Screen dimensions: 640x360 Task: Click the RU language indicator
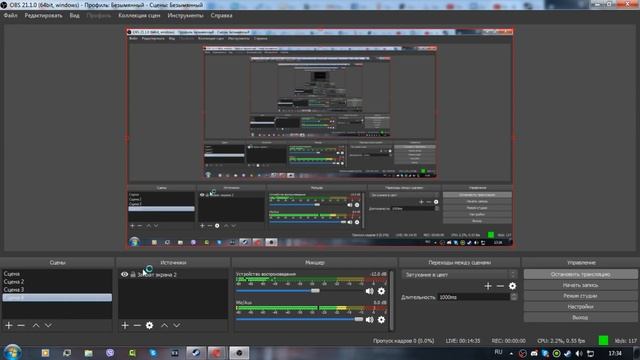tap(498, 352)
